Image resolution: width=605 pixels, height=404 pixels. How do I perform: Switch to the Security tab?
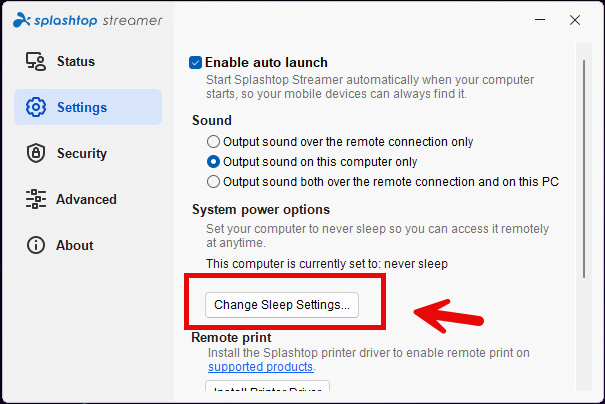click(81, 154)
